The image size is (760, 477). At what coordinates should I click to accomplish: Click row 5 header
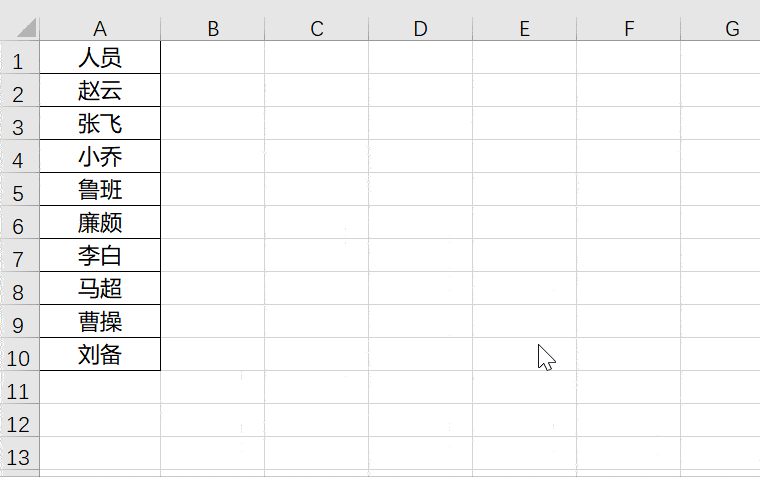[x=19, y=190]
